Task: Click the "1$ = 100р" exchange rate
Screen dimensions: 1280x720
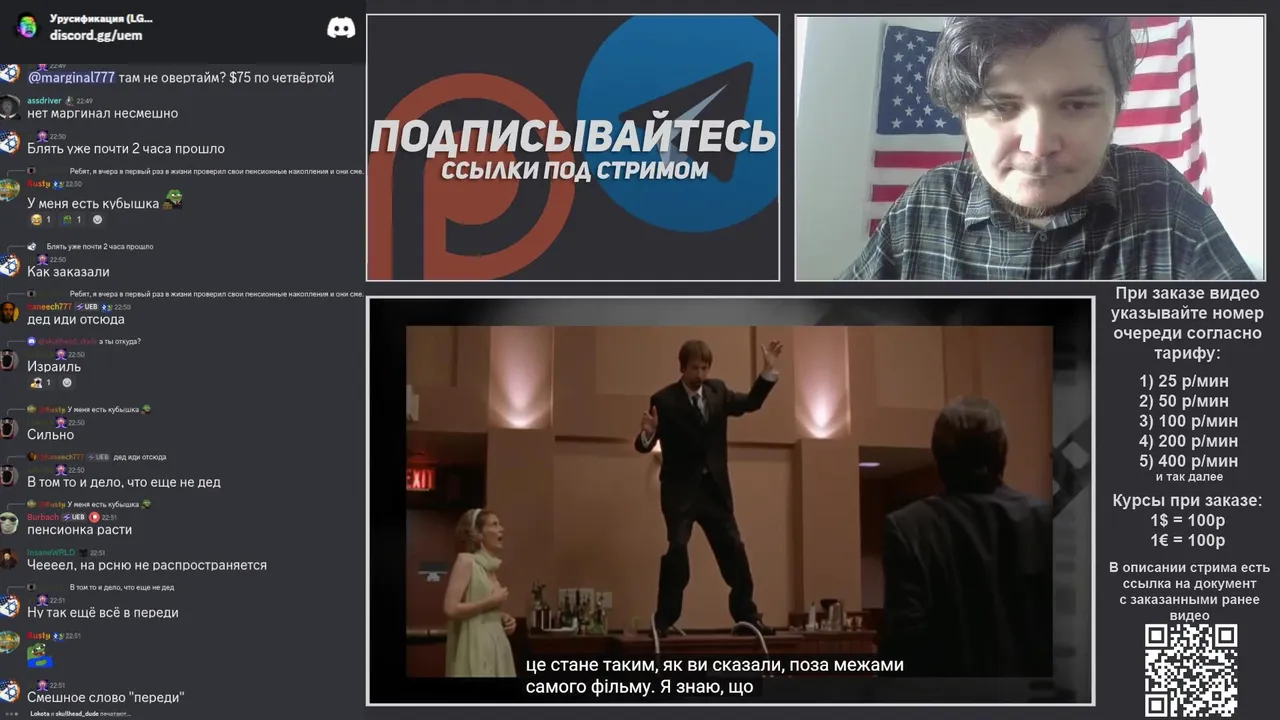Action: click(x=1187, y=520)
